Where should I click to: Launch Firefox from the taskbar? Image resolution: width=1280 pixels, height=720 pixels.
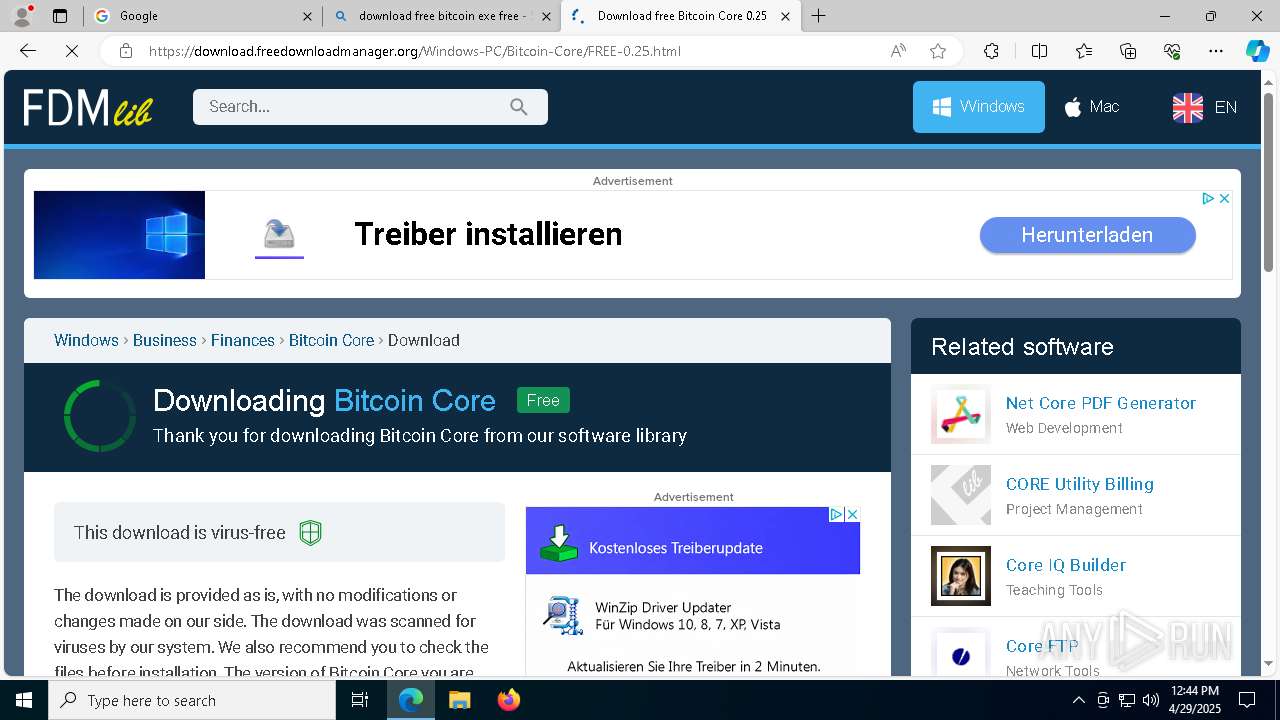(x=509, y=700)
